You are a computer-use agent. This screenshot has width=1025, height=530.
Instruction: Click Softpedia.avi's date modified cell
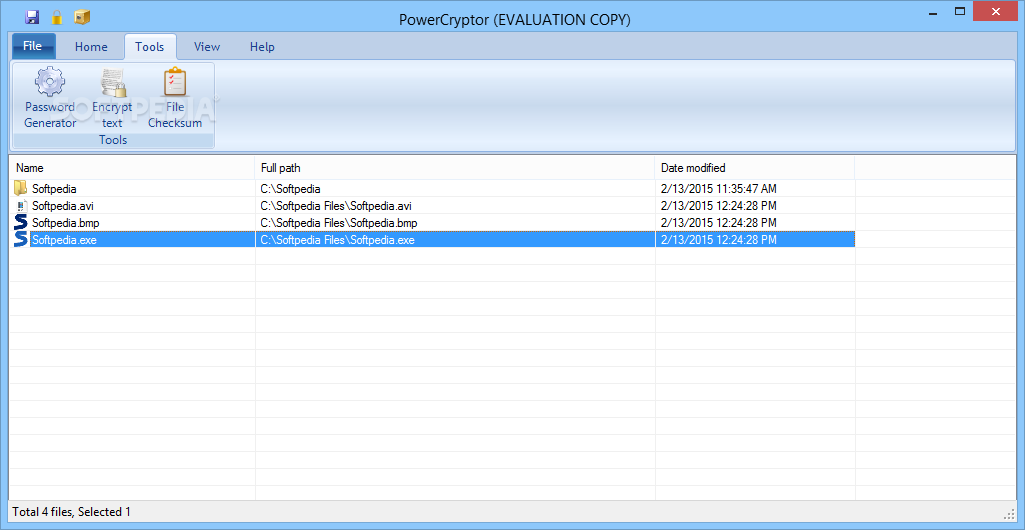[x=755, y=206]
